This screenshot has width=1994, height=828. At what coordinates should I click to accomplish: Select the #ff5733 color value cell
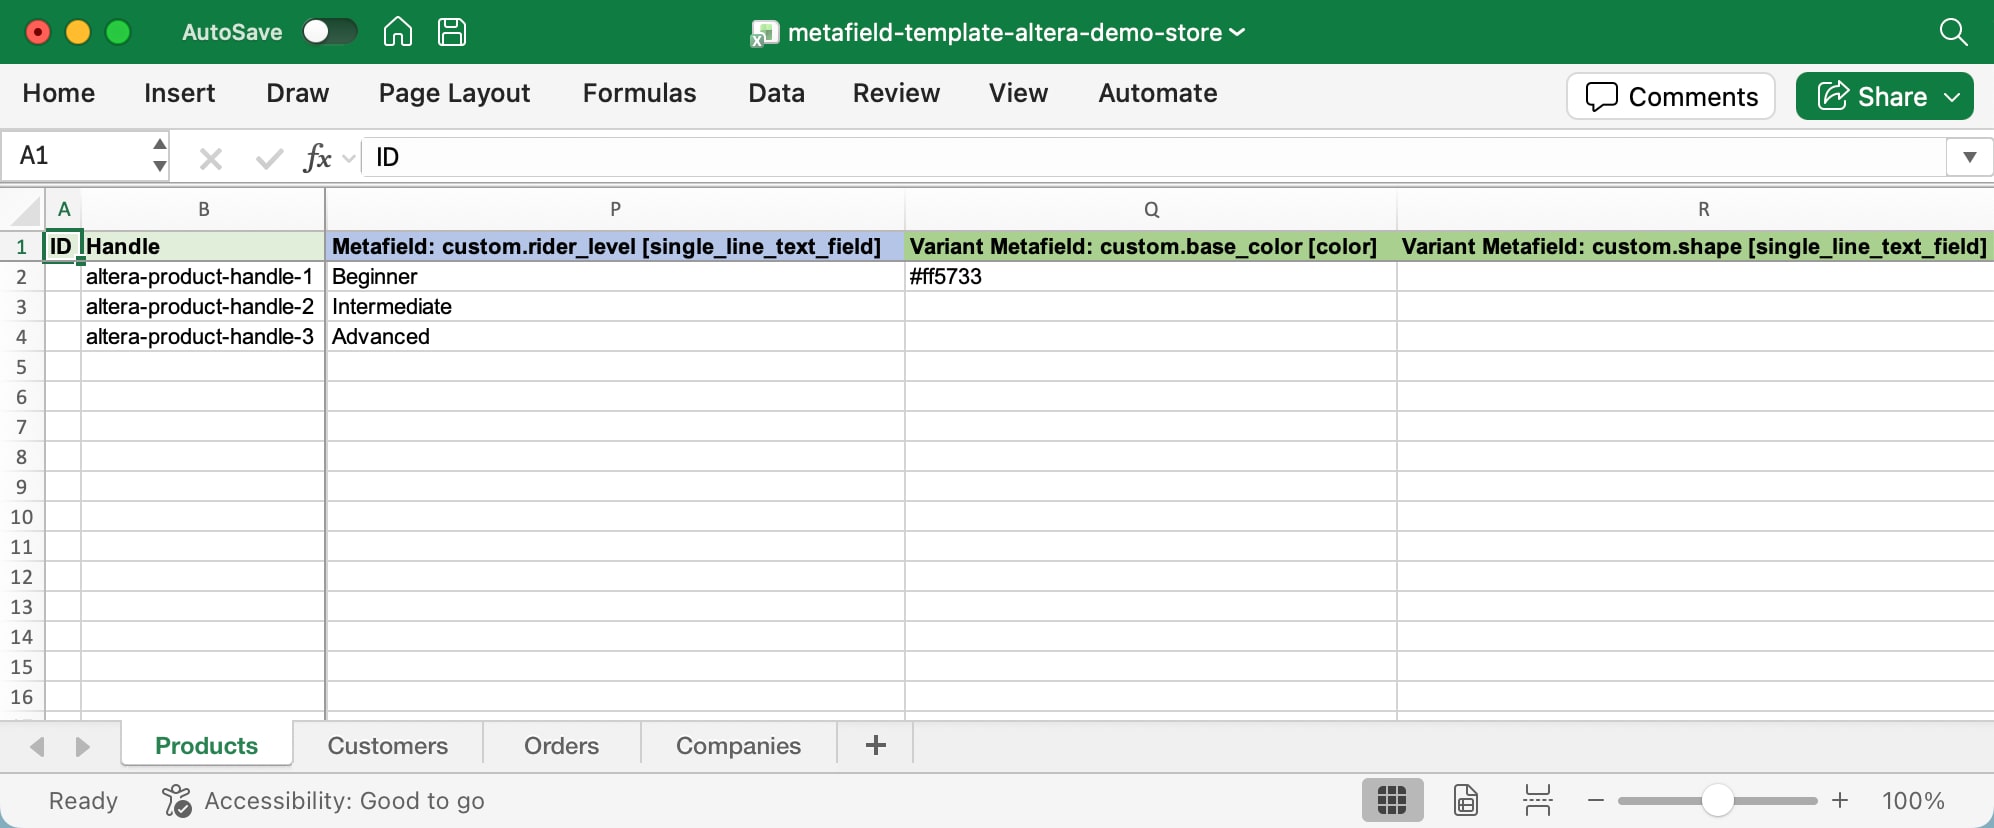click(x=1151, y=276)
